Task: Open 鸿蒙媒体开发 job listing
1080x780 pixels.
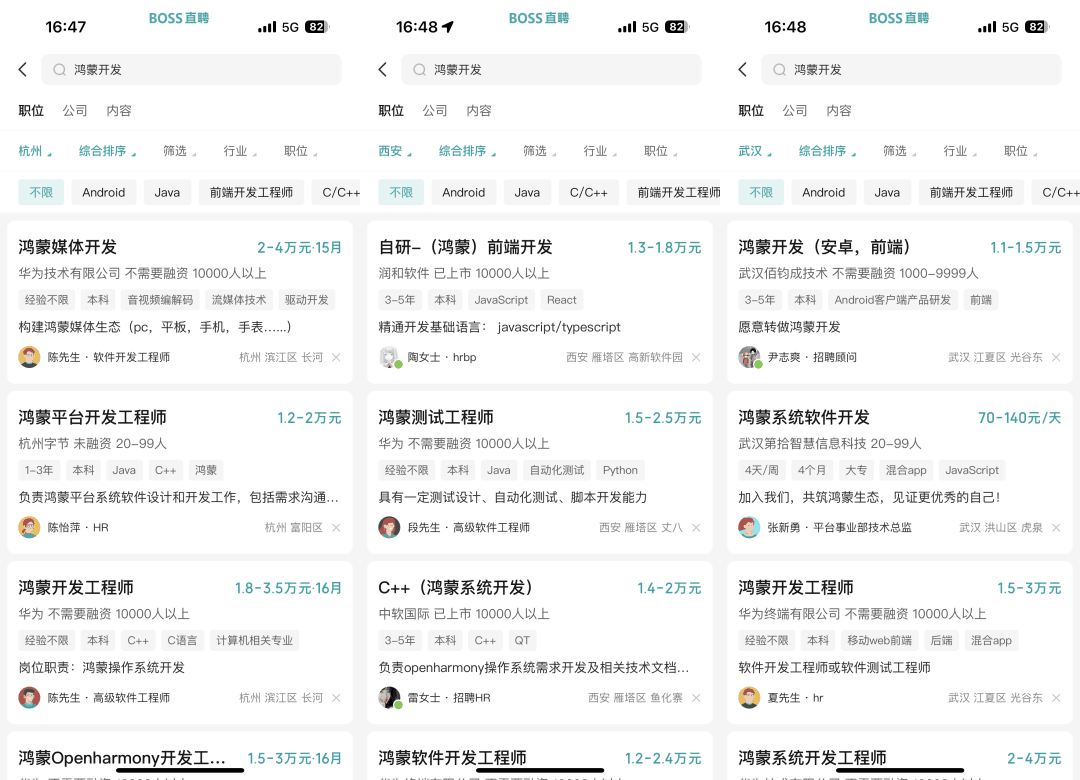Action: coord(180,302)
